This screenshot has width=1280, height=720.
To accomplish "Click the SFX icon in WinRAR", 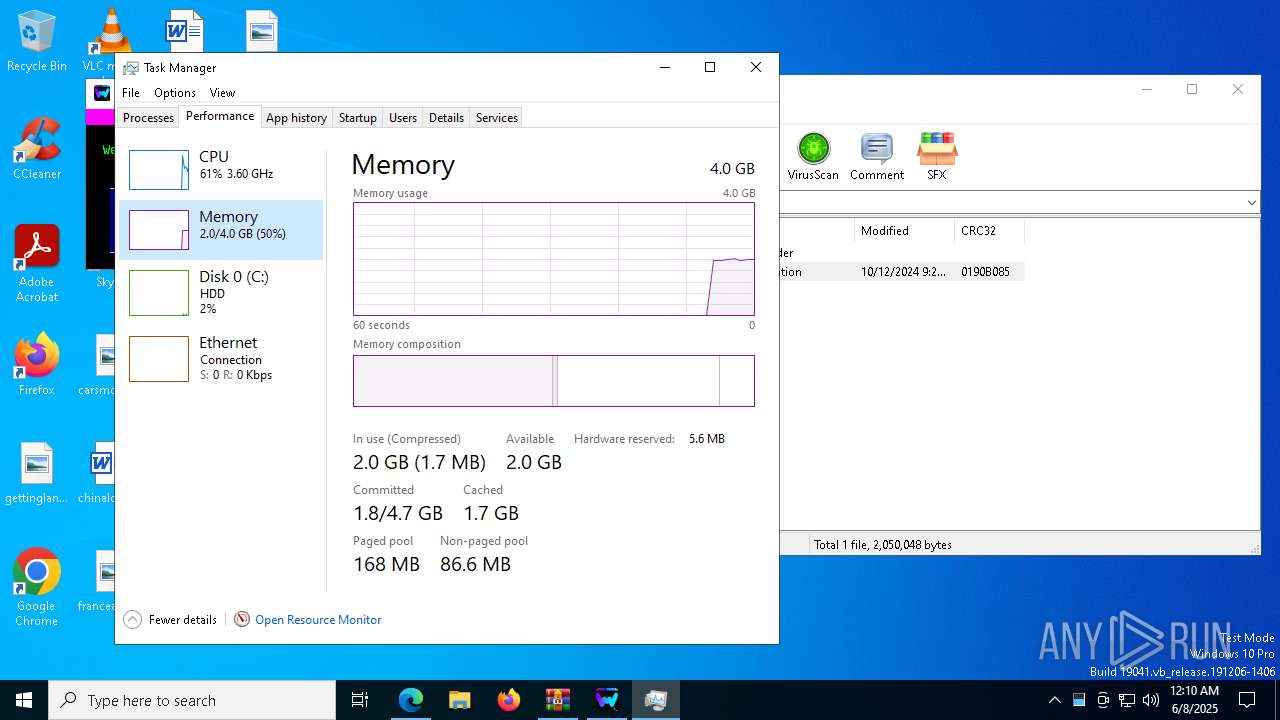I will coord(936,157).
